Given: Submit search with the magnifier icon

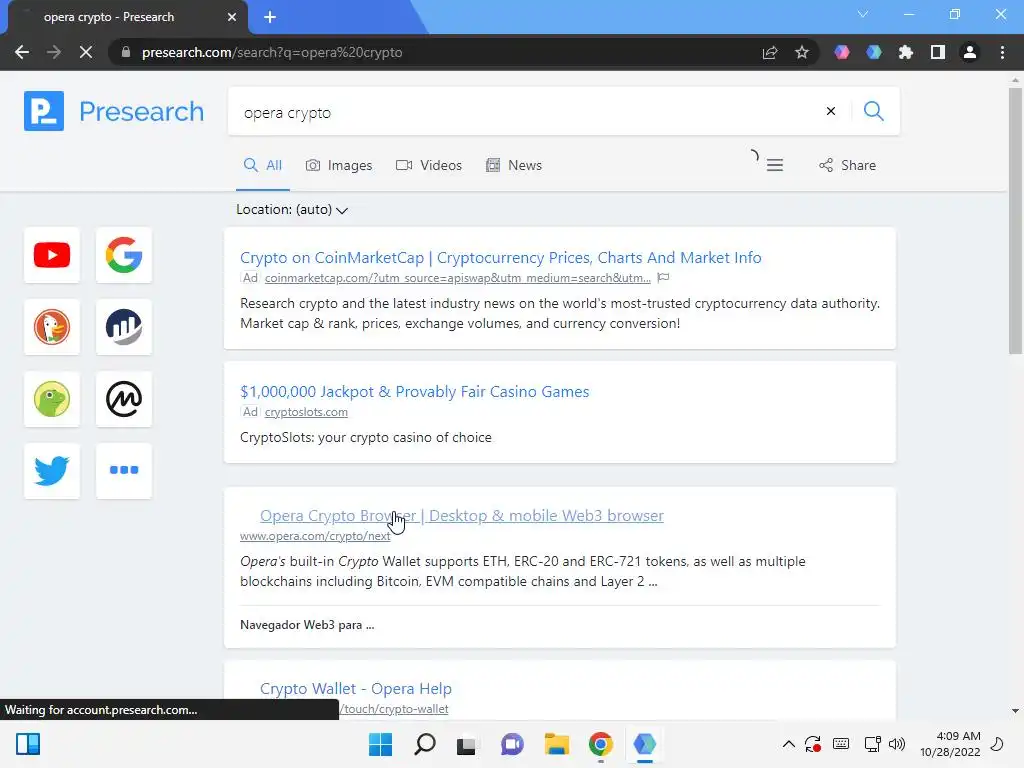Looking at the screenshot, I should pyautogui.click(x=873, y=111).
